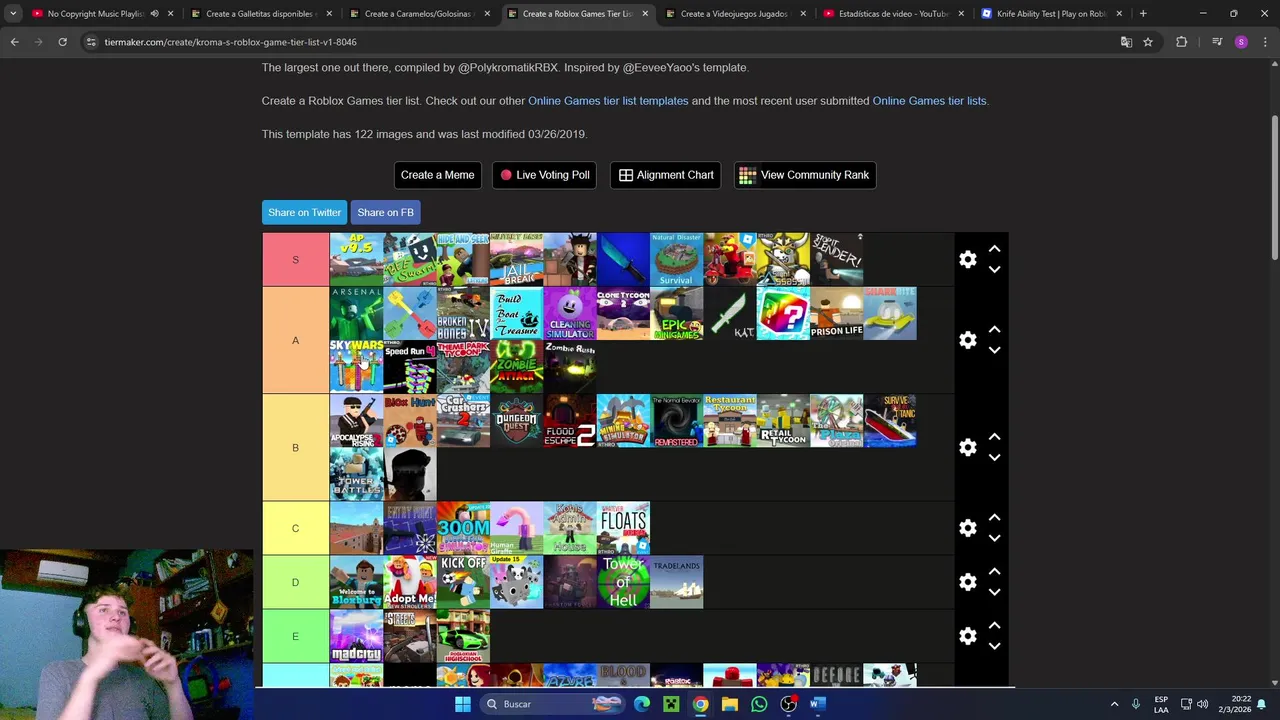Switch to Create a Videojuegos Jugados tab

coord(735,14)
